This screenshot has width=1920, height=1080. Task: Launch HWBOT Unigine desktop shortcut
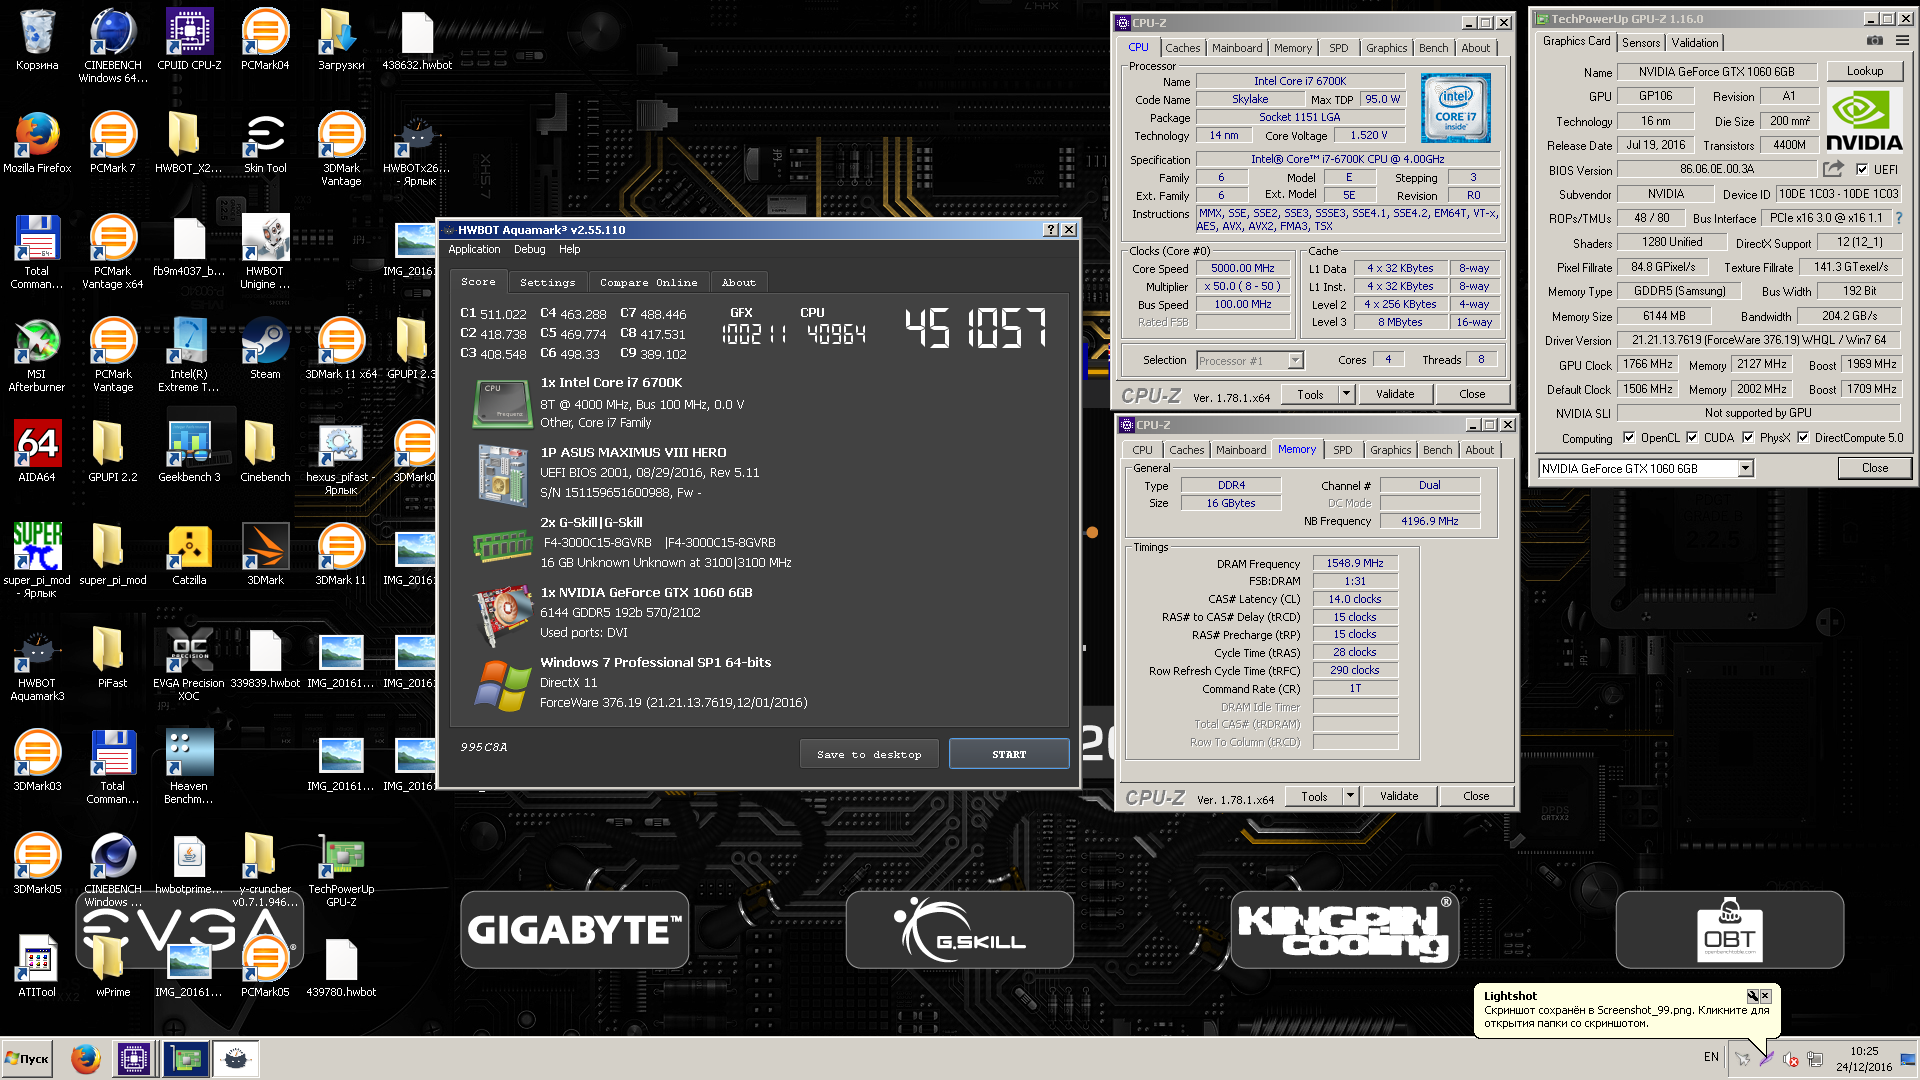(265, 251)
